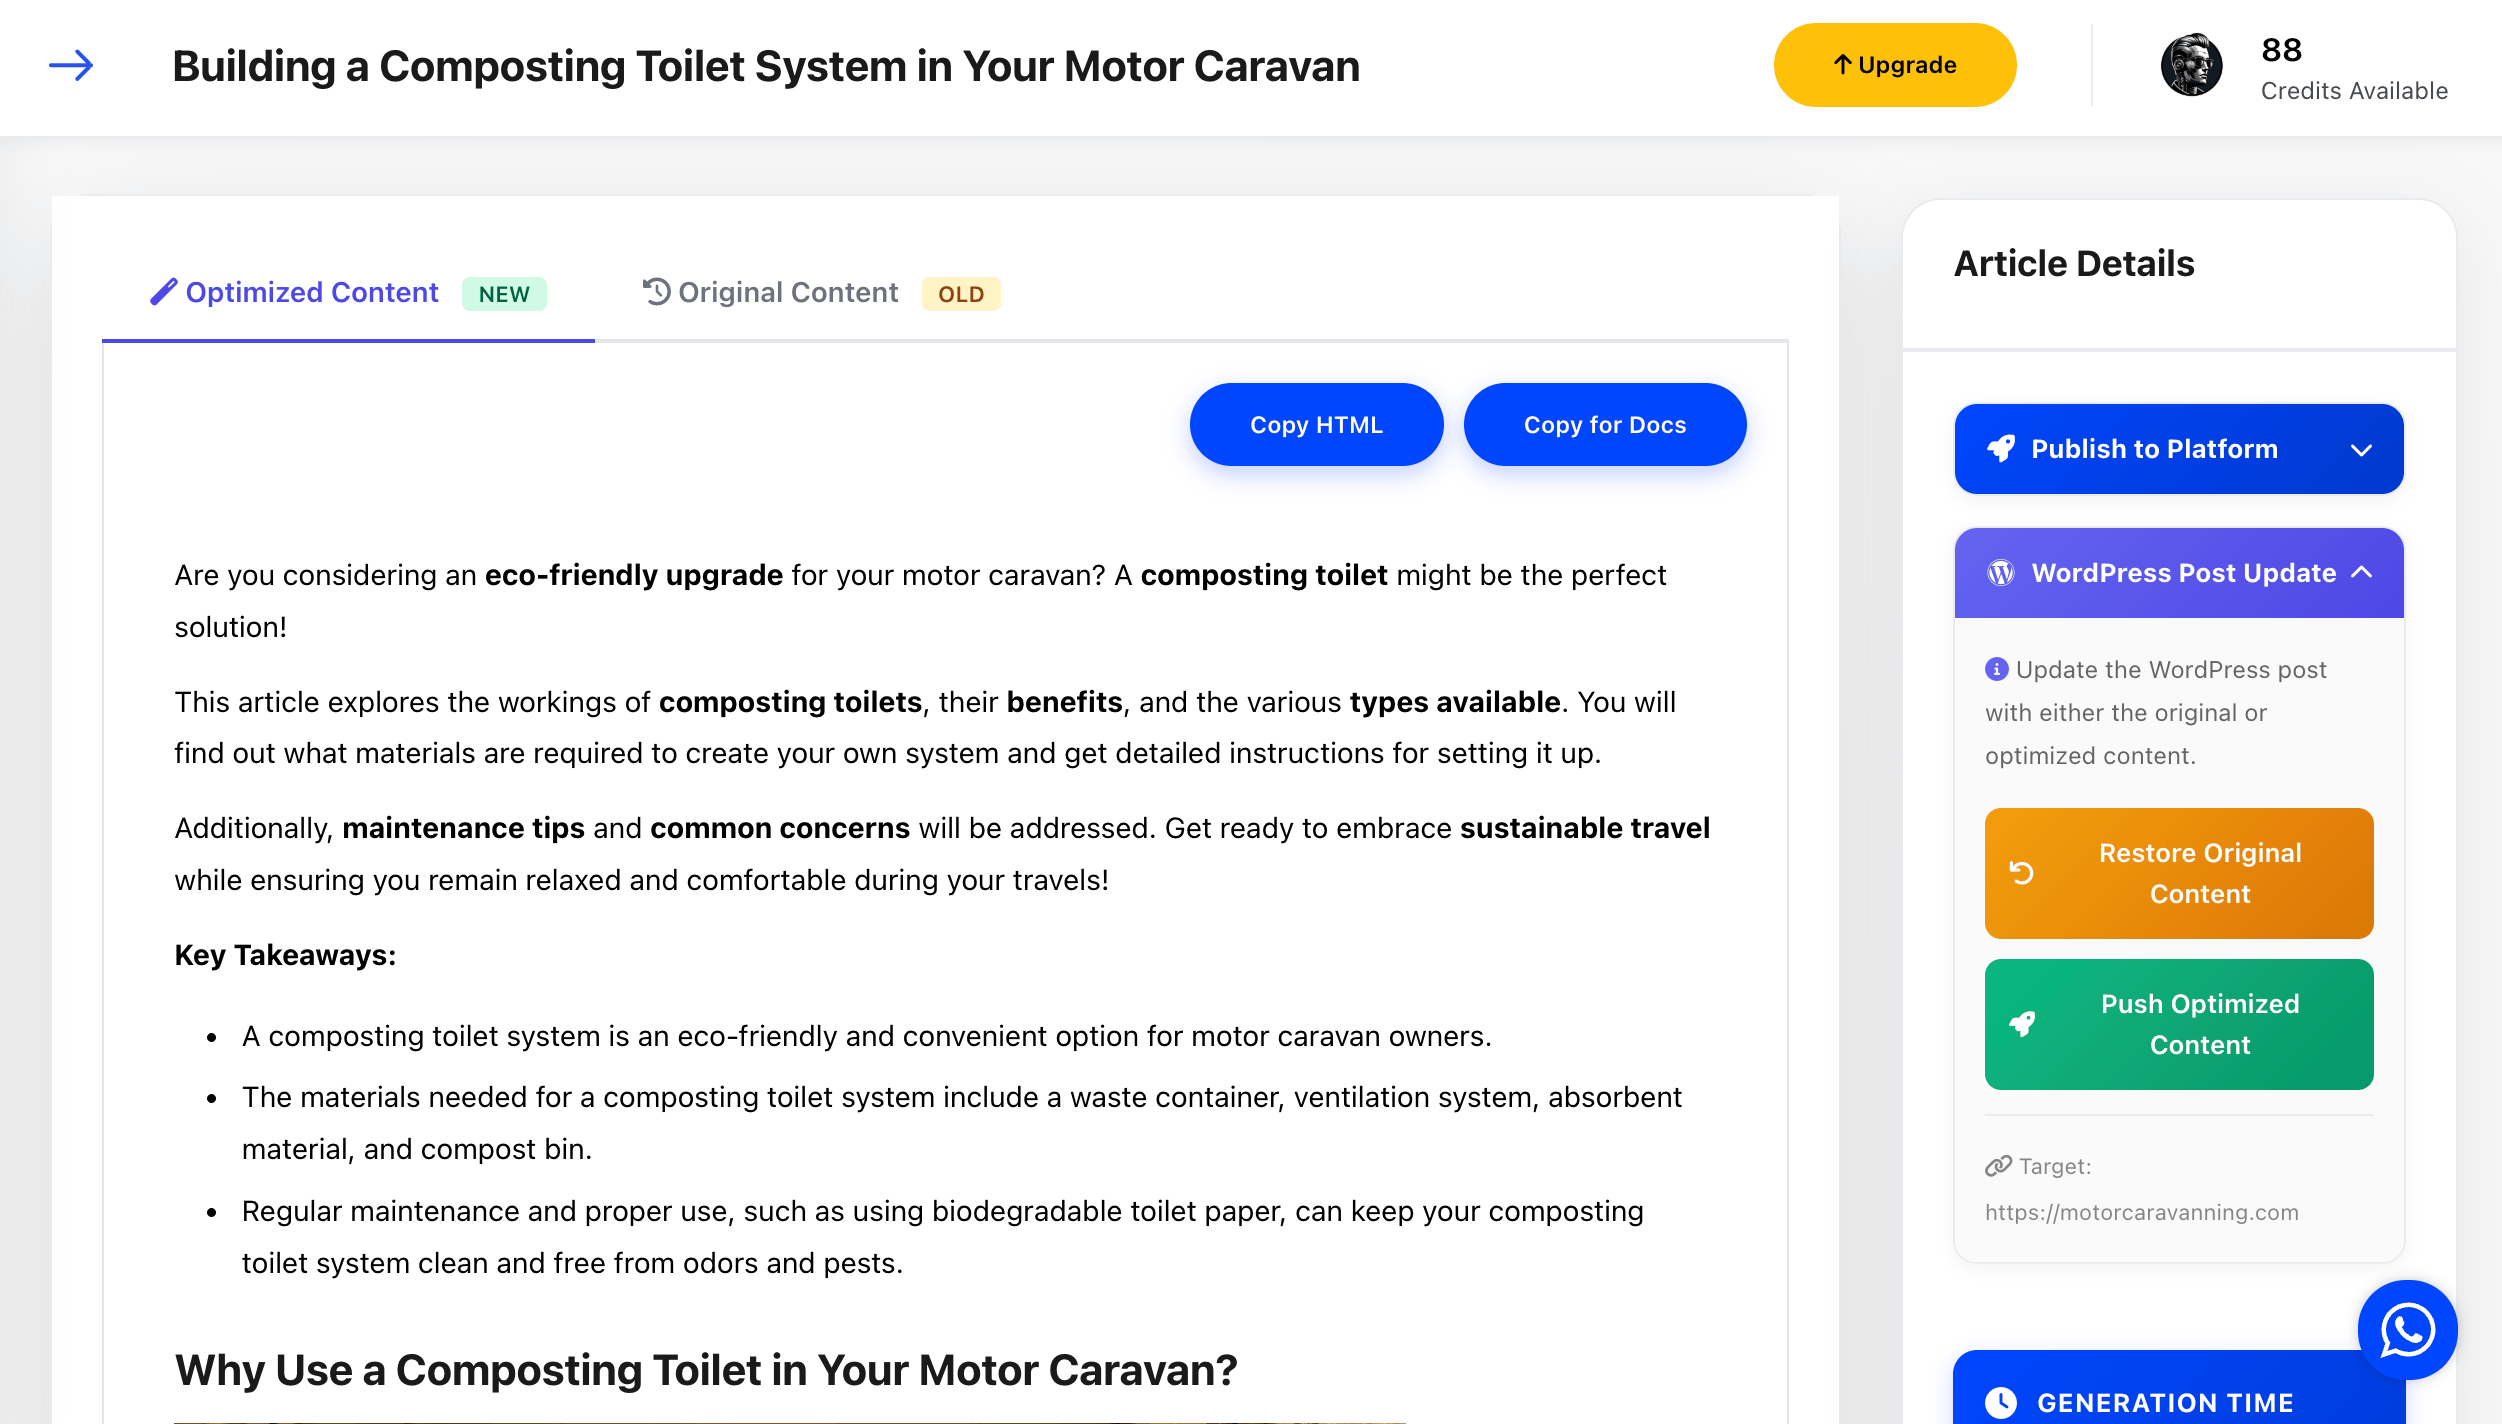Open the Original Content tab

[787, 293]
